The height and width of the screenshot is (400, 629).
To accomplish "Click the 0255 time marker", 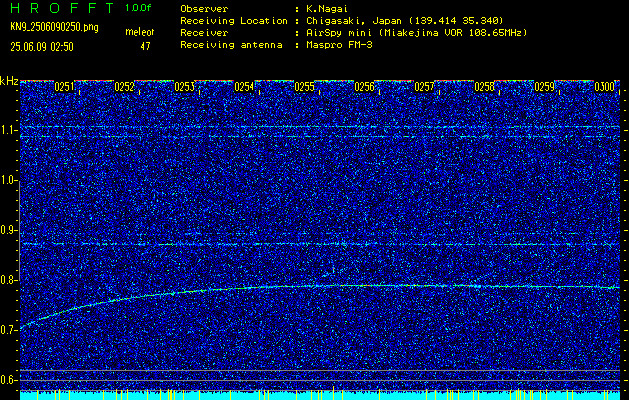I will point(304,87).
